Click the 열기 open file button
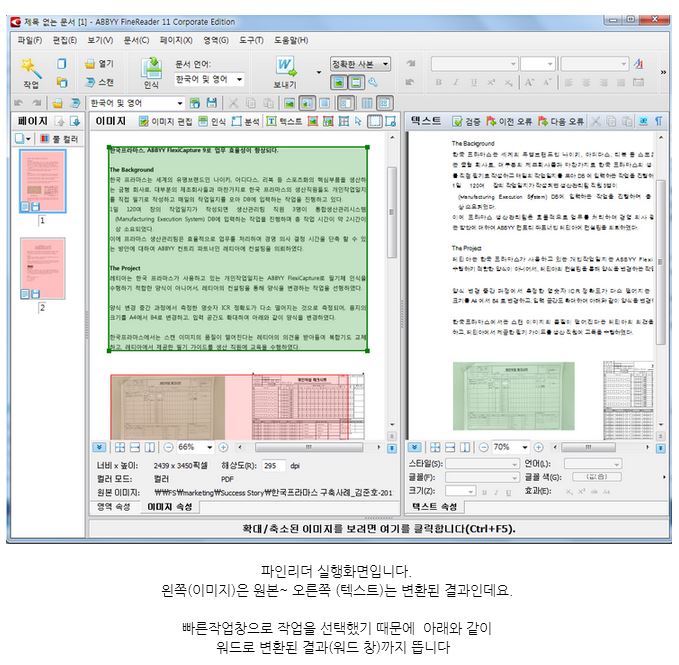 coord(99,64)
